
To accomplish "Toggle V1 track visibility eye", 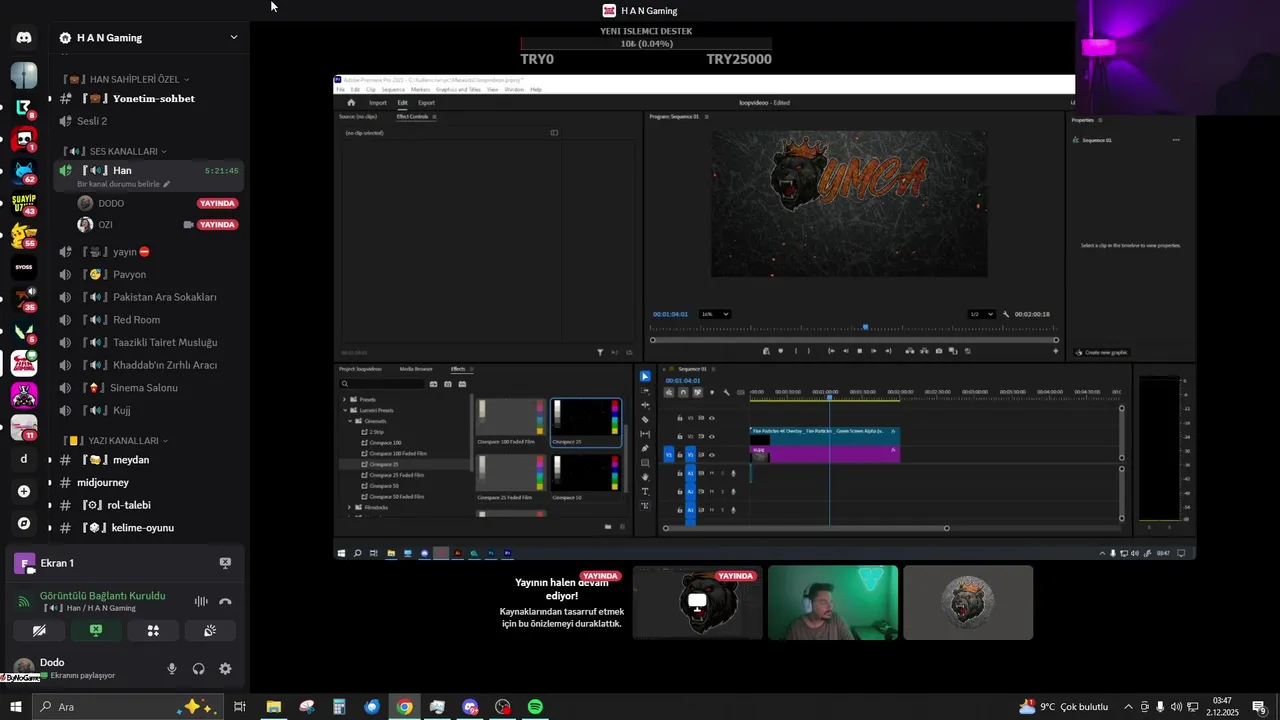I will coord(712,454).
